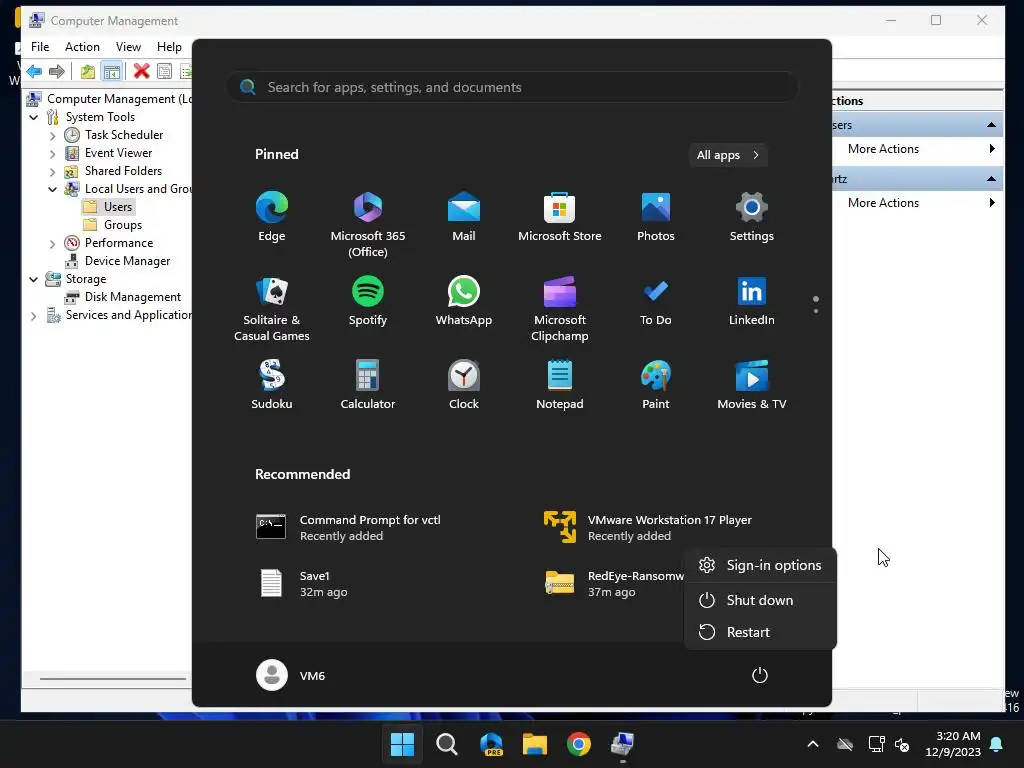Open the To Do app
Image resolution: width=1024 pixels, height=768 pixels.
(x=656, y=300)
